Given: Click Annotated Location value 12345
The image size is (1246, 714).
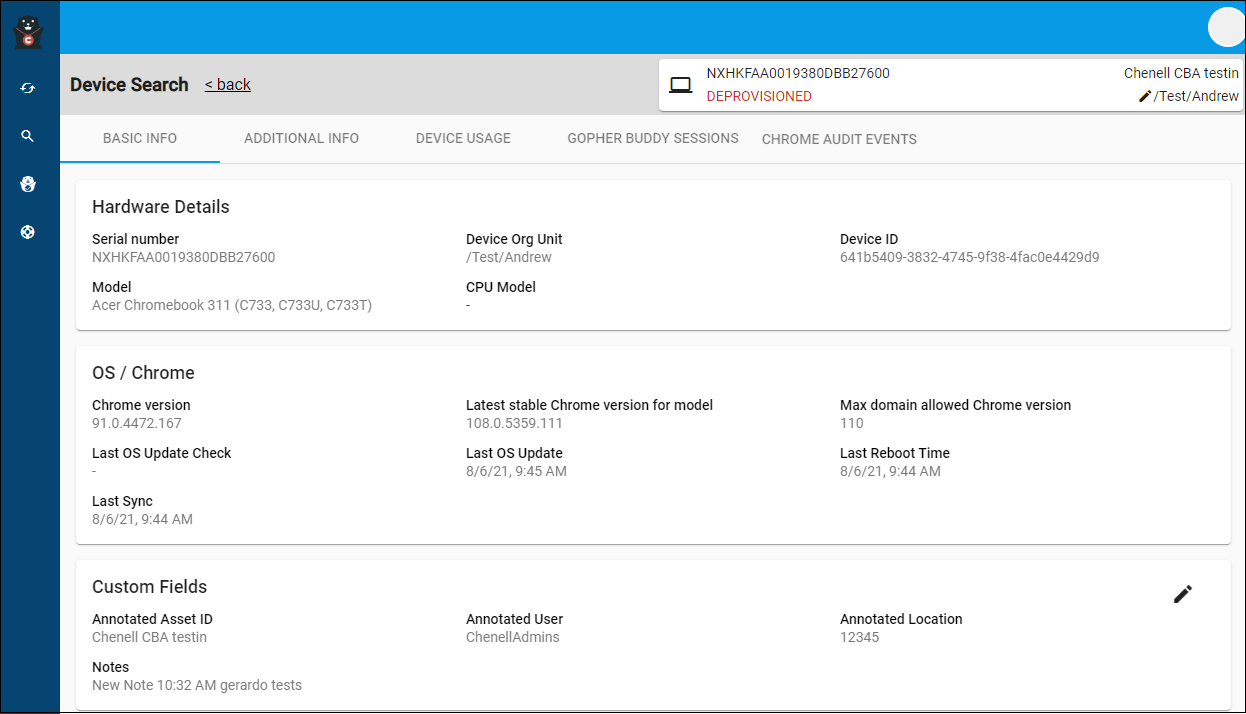Looking at the screenshot, I should click(859, 637).
